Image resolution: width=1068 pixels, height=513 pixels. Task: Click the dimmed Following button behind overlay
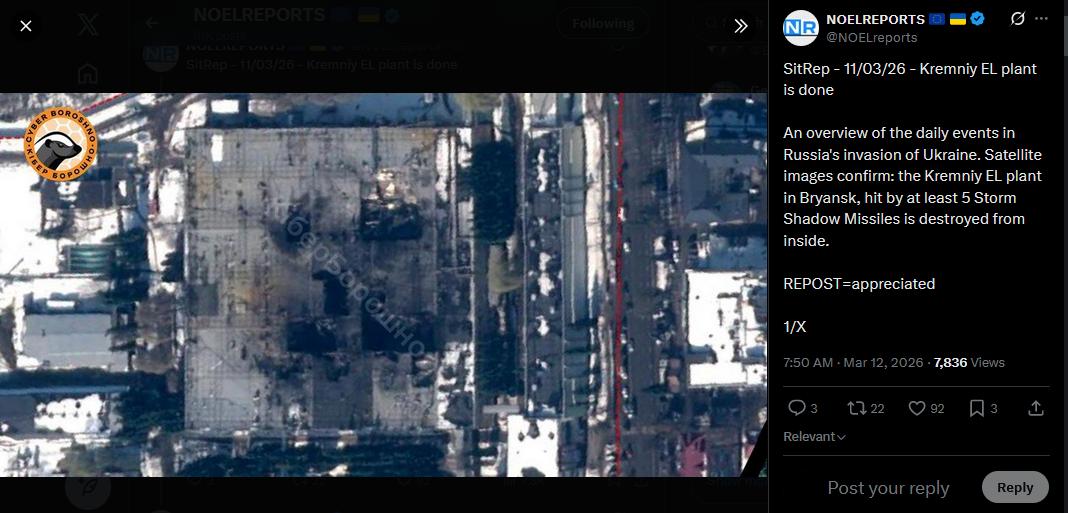[603, 24]
